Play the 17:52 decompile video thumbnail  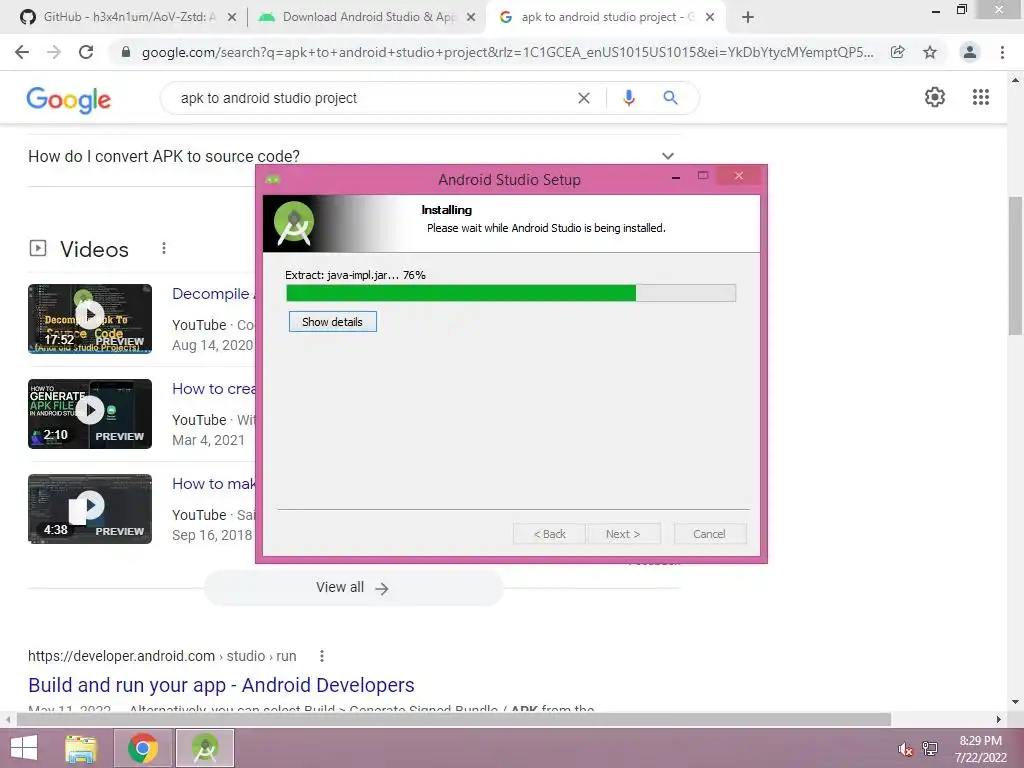(x=90, y=319)
